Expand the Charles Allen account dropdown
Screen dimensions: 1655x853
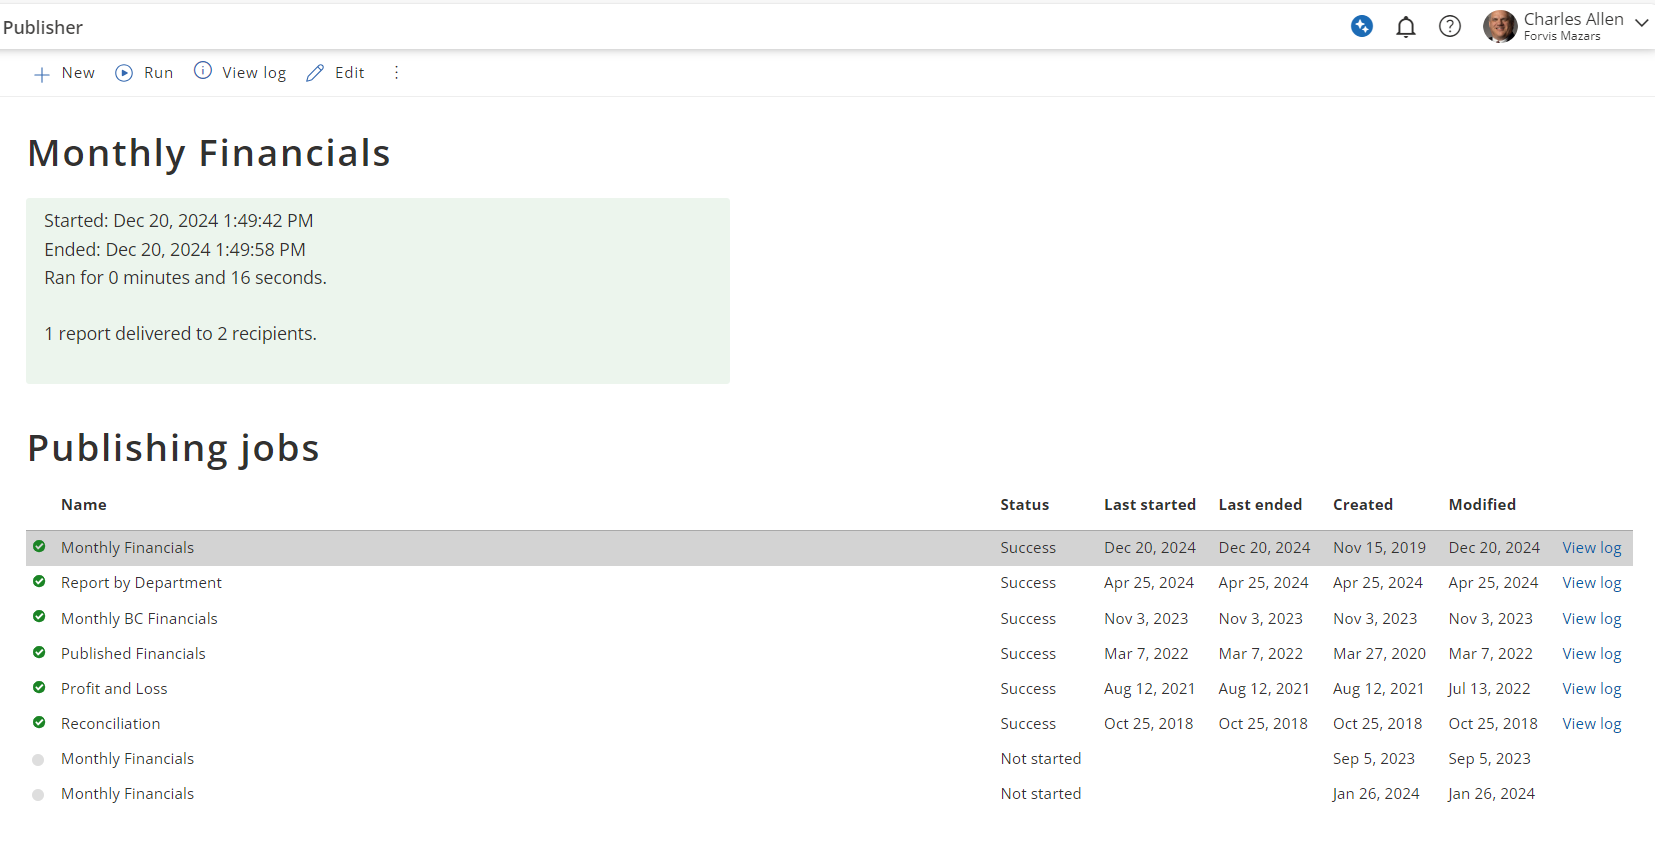point(1641,22)
